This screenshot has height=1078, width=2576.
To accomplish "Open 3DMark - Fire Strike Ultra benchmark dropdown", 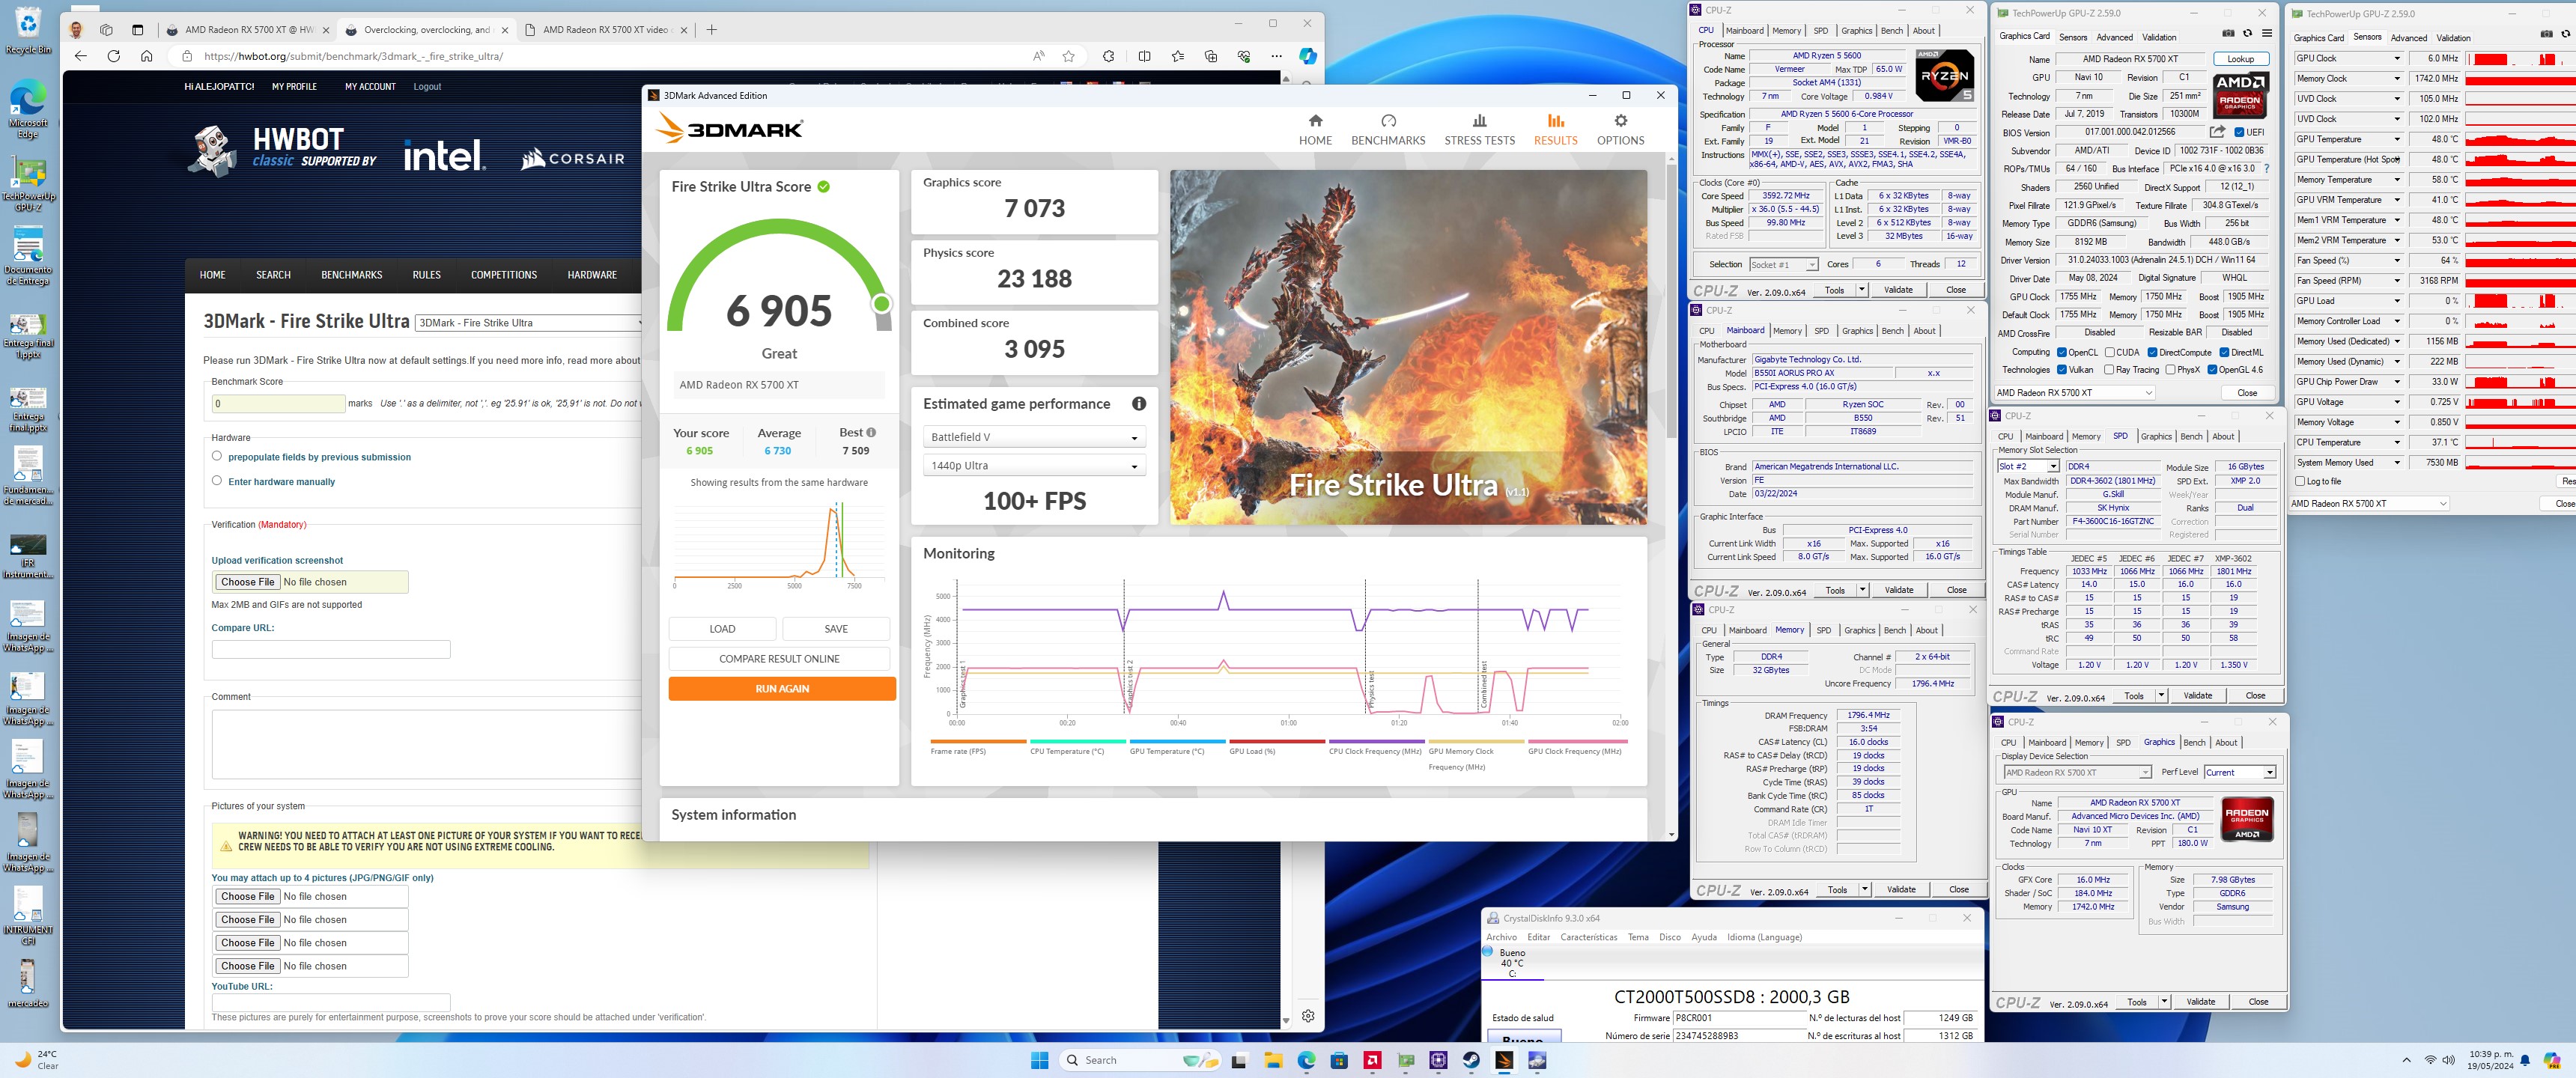I will [529, 323].
